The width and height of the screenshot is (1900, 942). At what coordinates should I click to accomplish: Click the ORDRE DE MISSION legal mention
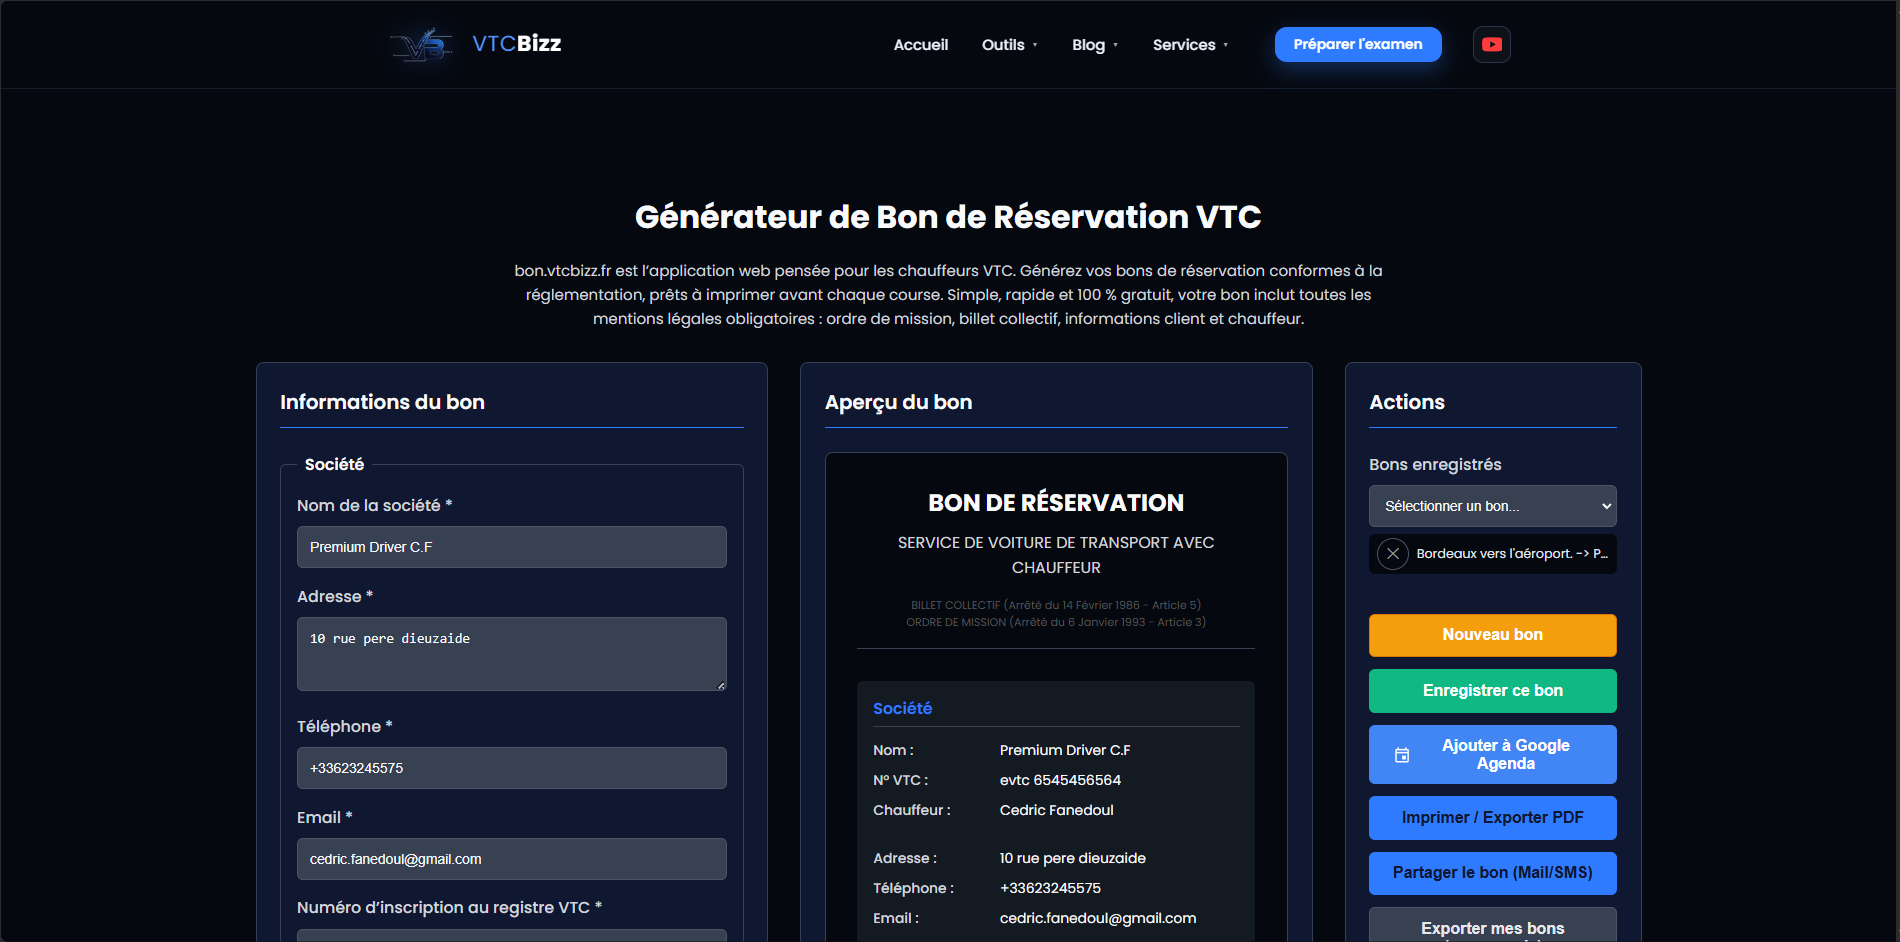(x=1056, y=622)
